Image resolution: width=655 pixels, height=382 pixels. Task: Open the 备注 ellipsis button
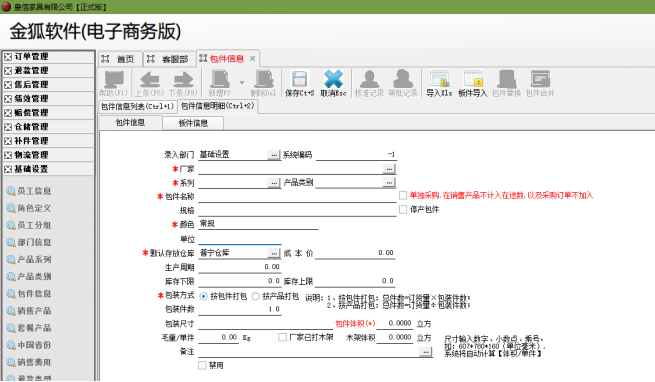point(426,352)
